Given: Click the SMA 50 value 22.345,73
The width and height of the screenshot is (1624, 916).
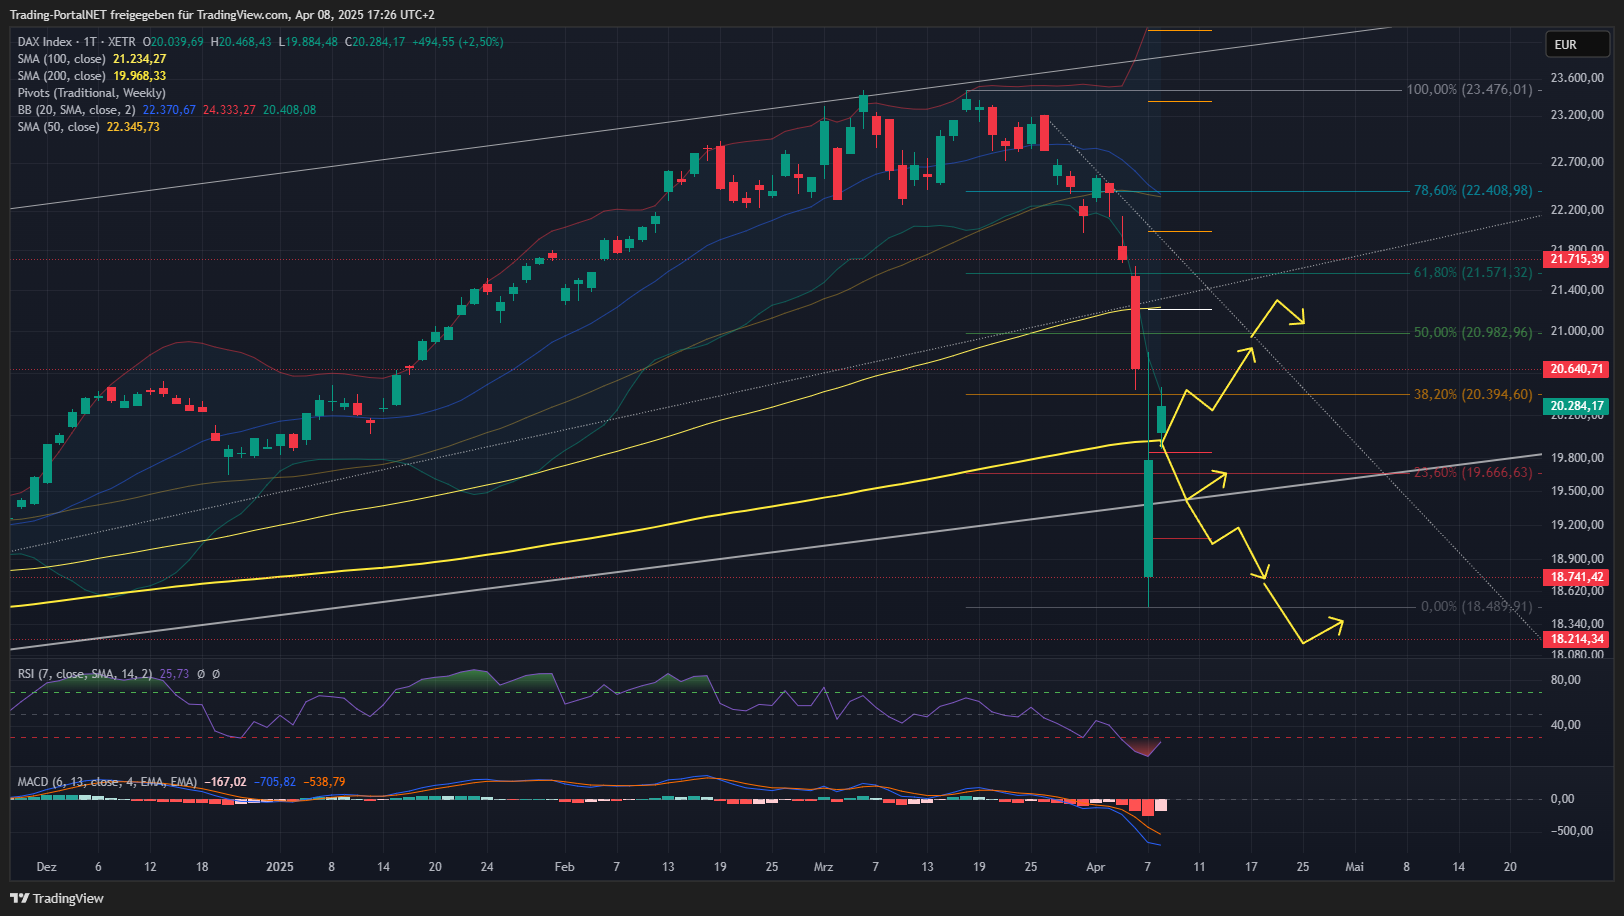Looking at the screenshot, I should coord(133,127).
